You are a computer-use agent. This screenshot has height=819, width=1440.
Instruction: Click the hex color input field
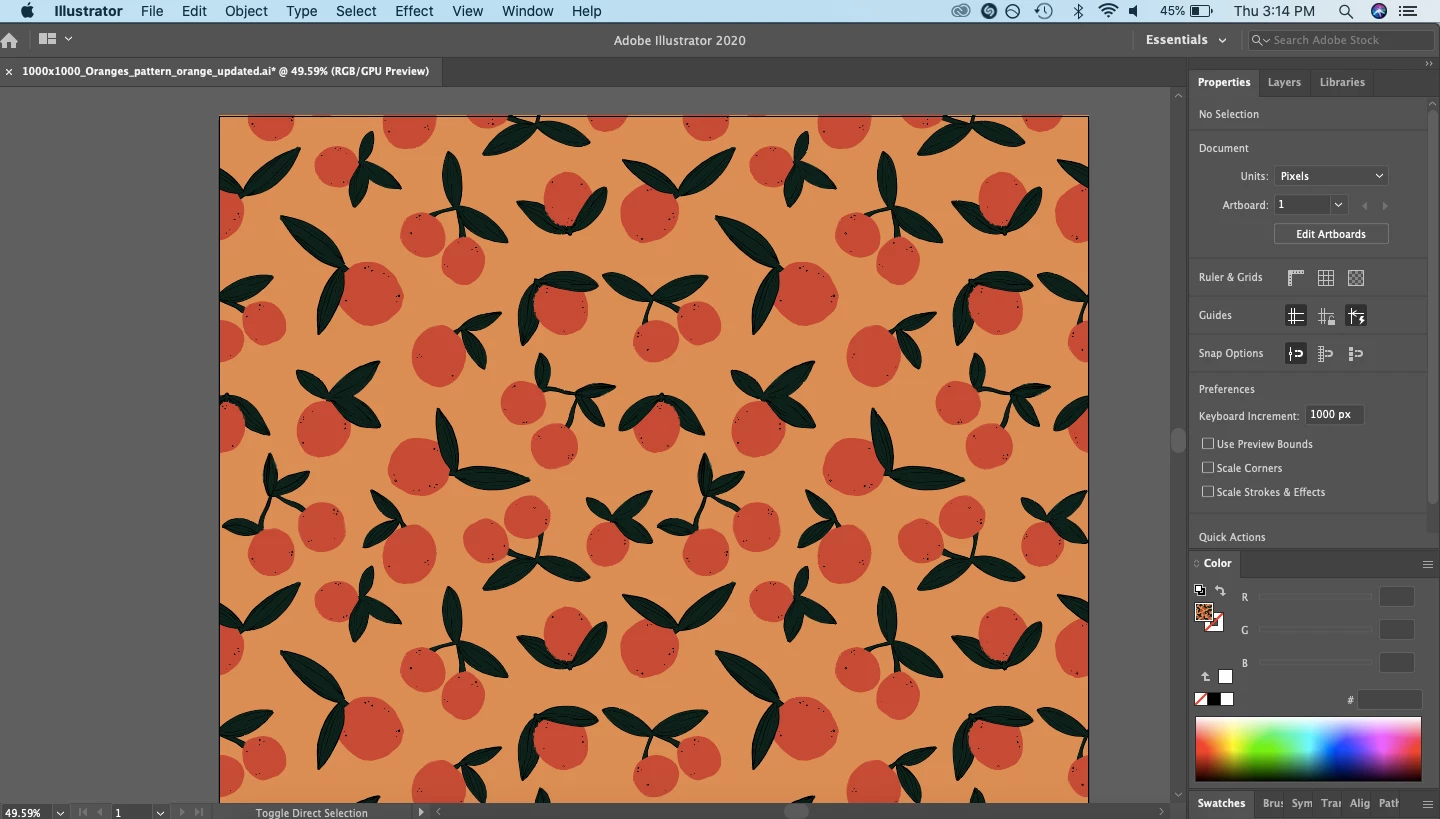[1390, 700]
